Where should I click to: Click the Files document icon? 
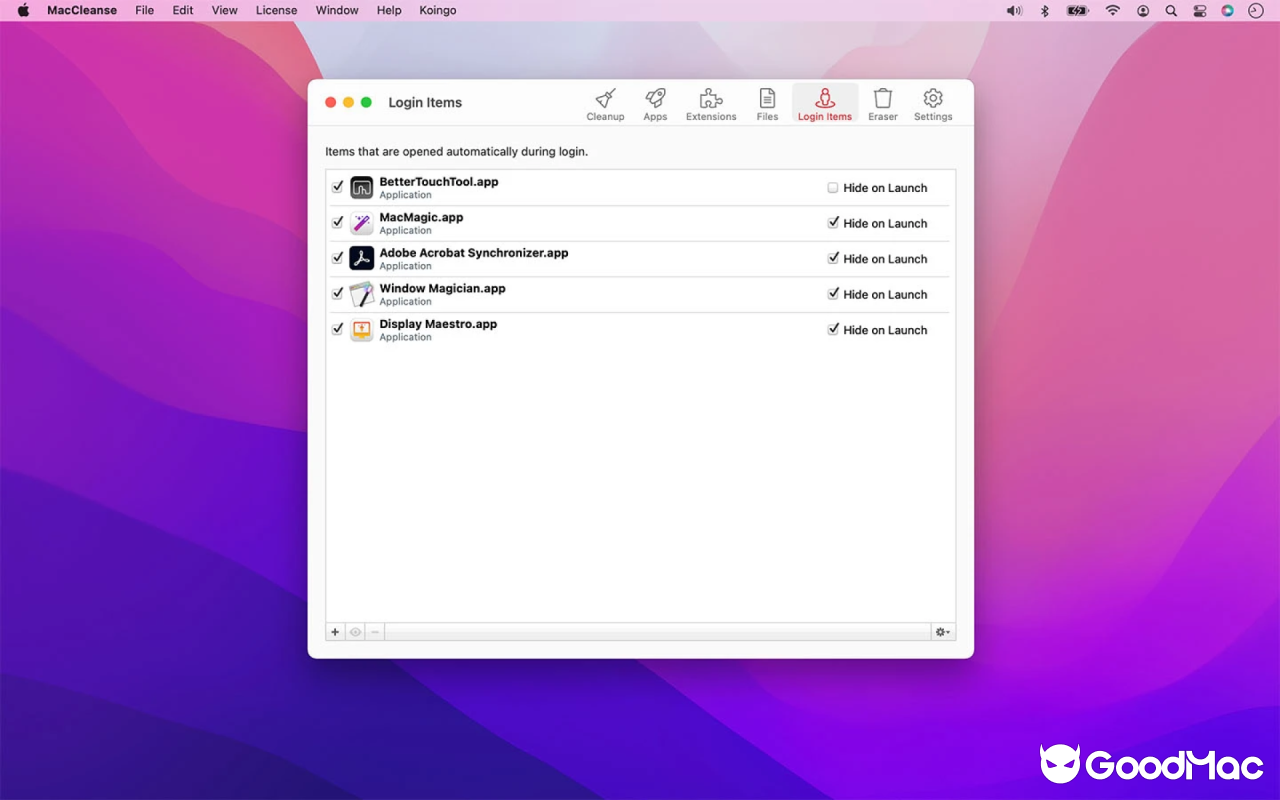tap(767, 103)
